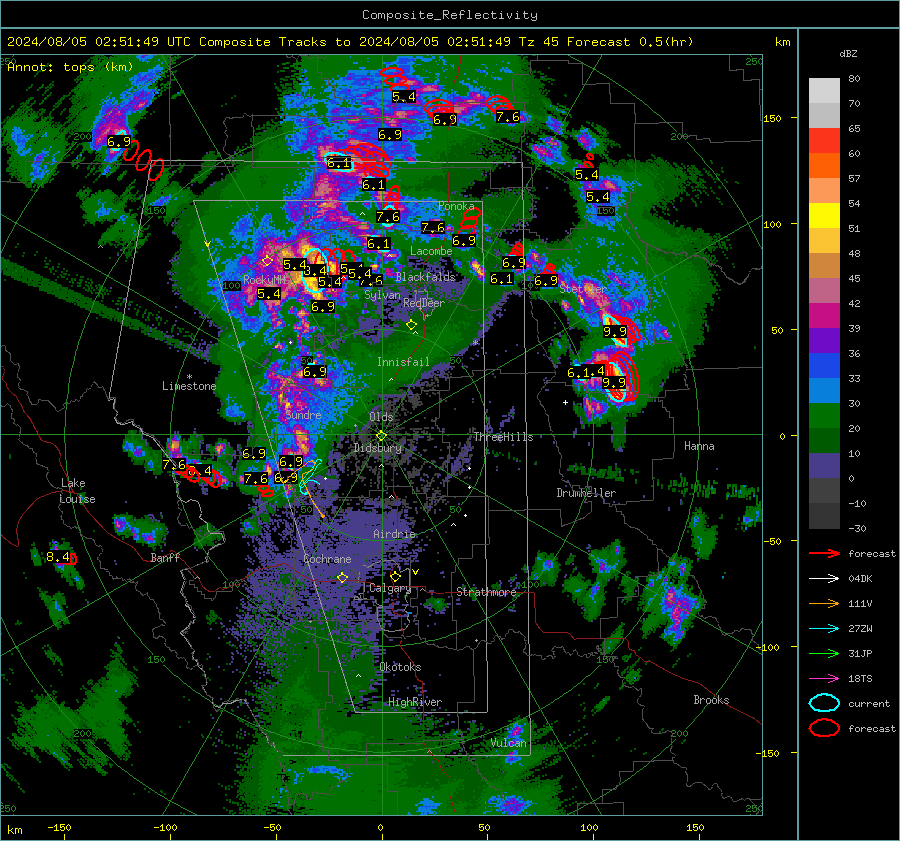Click the Cochrane label
Screen dimensions: 900x841
point(327,559)
